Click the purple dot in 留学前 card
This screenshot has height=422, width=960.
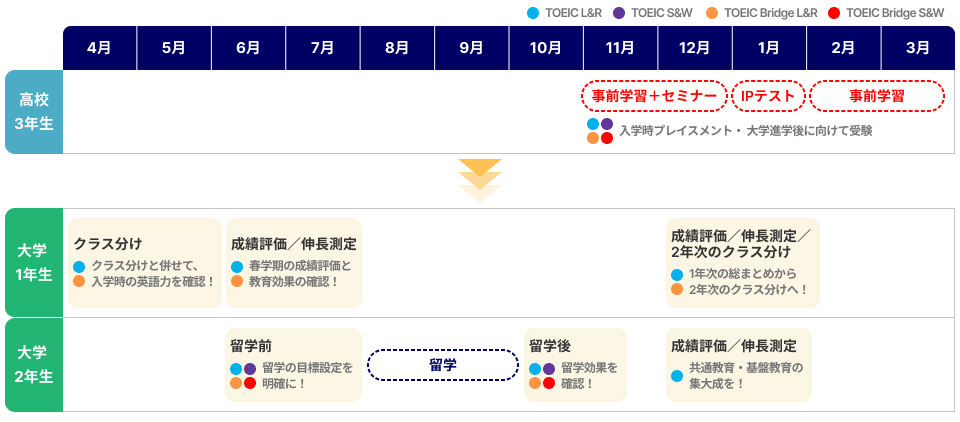(250, 369)
